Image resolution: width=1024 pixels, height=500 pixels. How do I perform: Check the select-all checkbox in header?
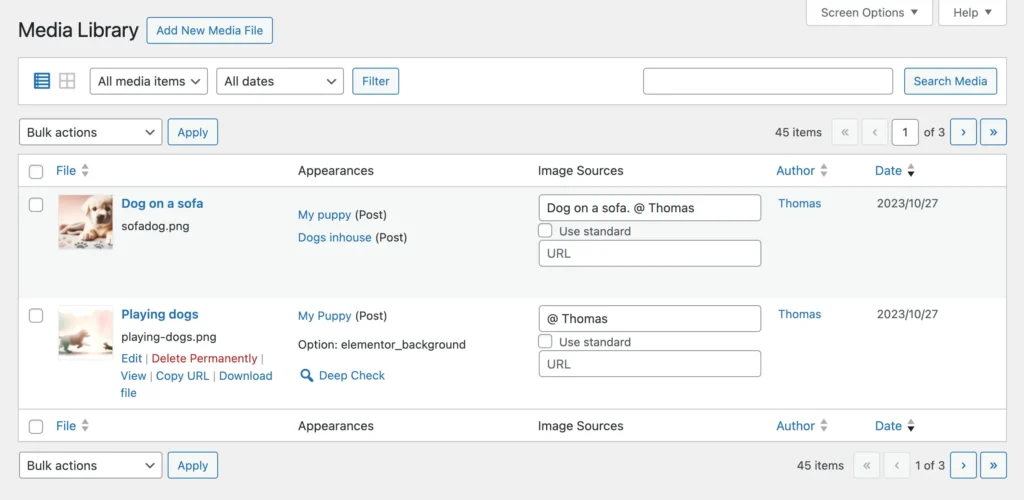(x=36, y=172)
